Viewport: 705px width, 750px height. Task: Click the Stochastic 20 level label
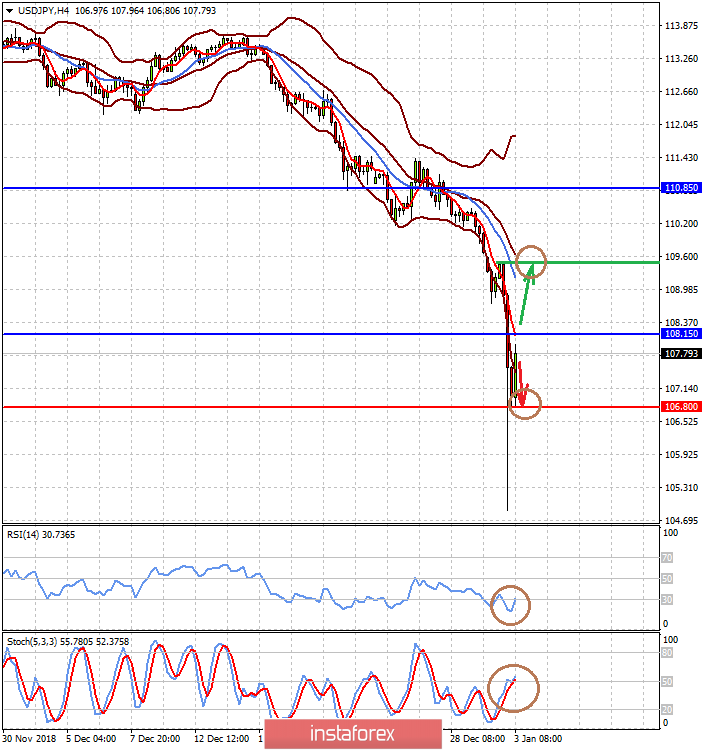667,709
